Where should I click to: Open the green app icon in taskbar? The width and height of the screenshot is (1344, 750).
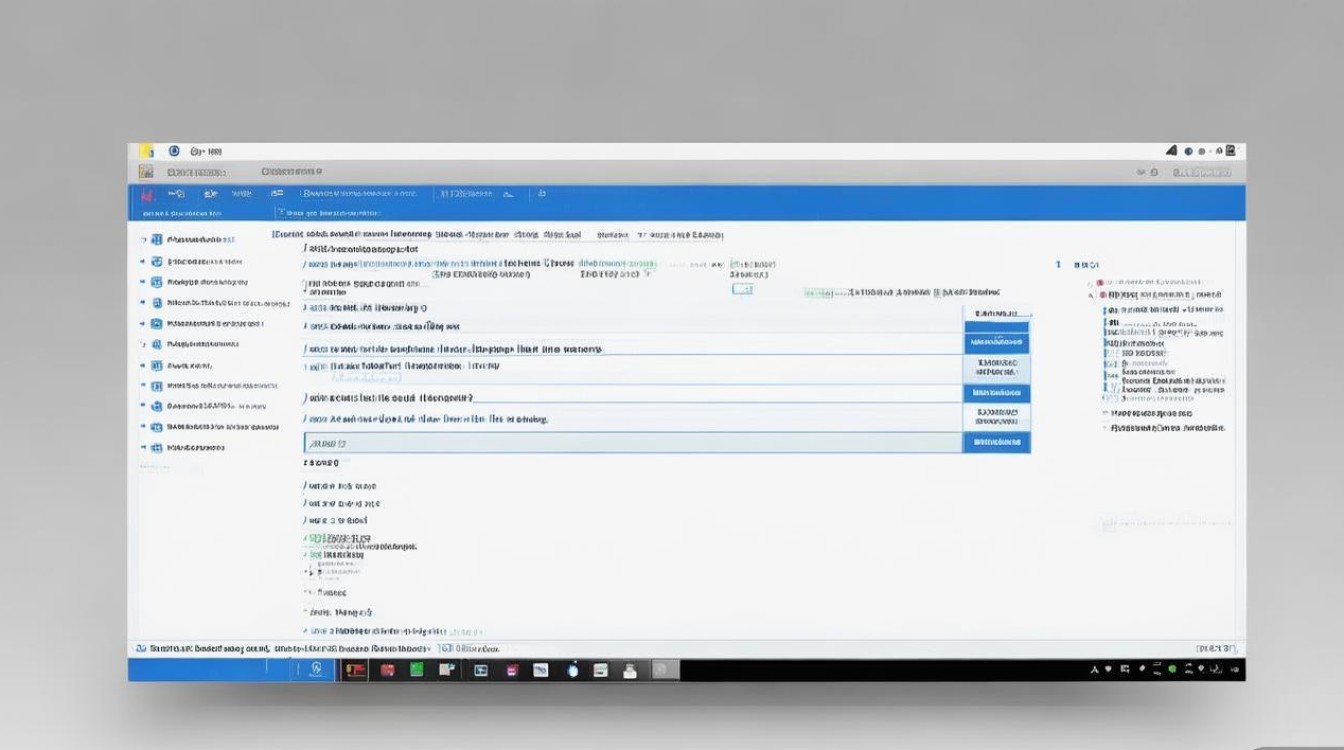[418, 670]
